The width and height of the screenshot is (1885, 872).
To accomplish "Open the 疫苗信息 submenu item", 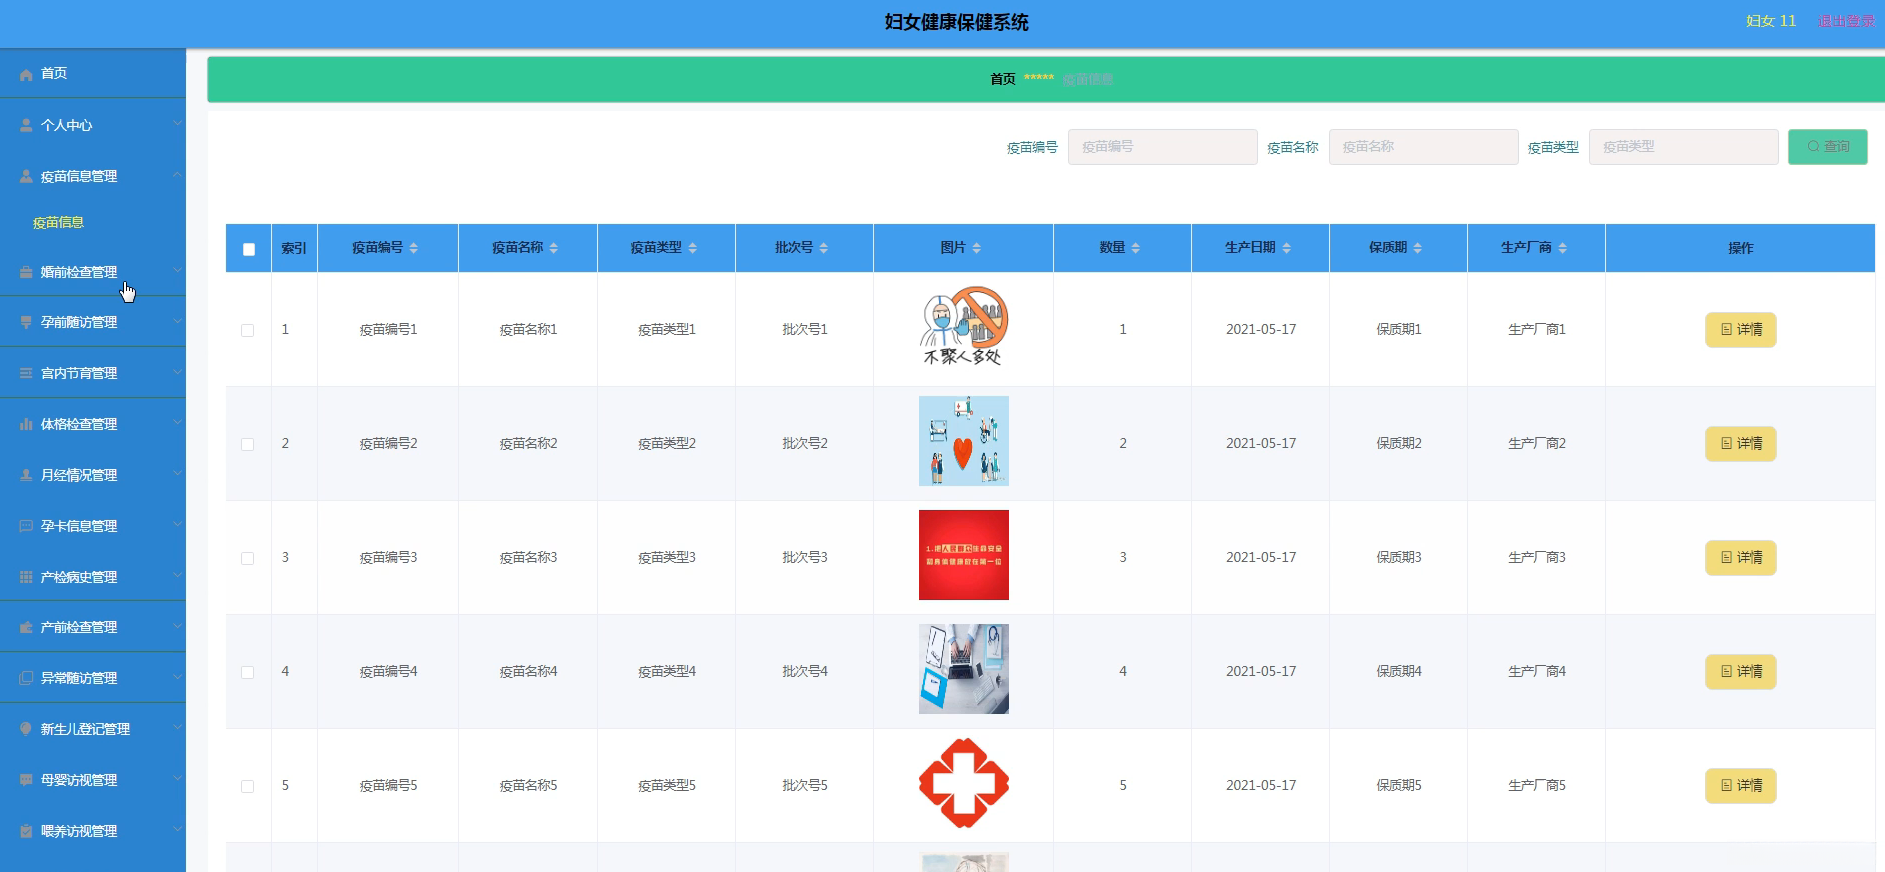I will pos(58,223).
